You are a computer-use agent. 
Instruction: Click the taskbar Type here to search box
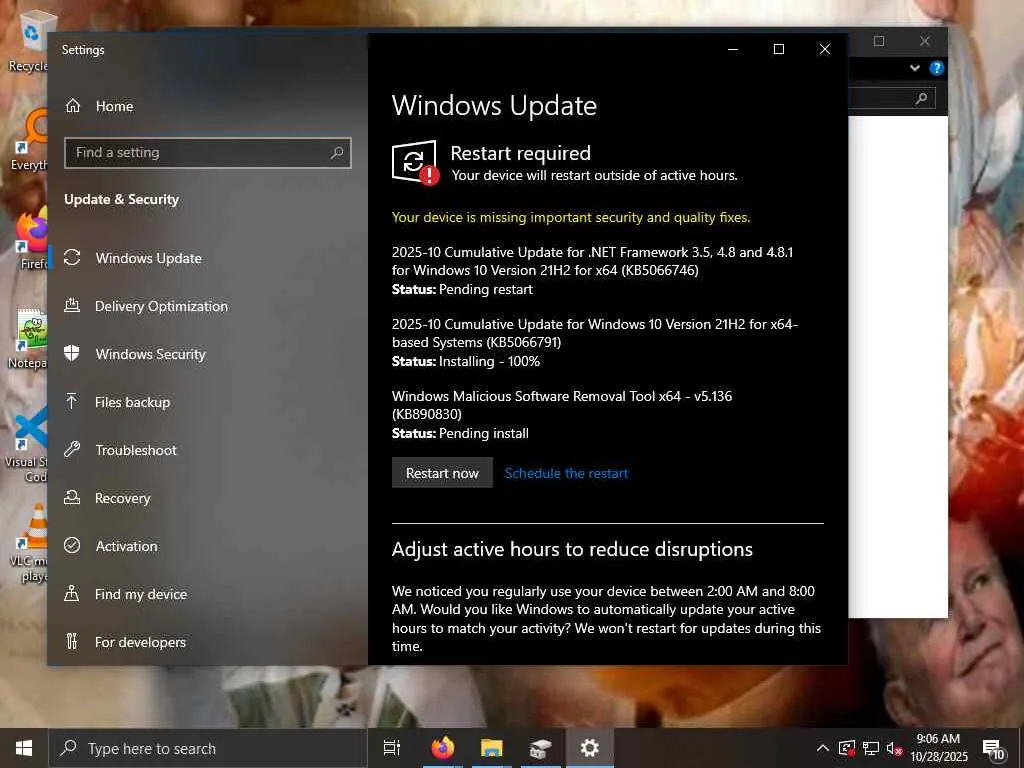tap(208, 748)
